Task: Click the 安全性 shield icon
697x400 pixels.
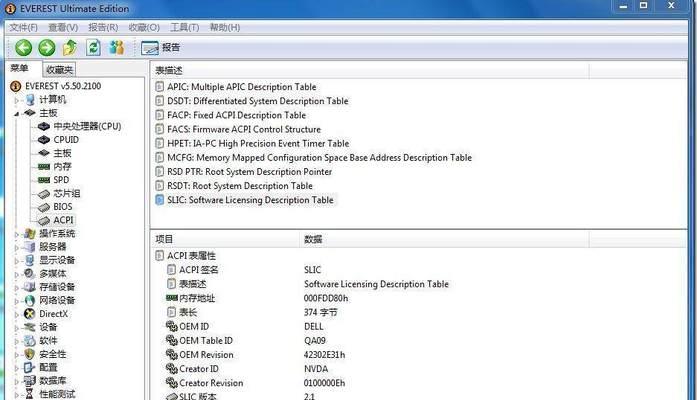Action: (x=29, y=354)
